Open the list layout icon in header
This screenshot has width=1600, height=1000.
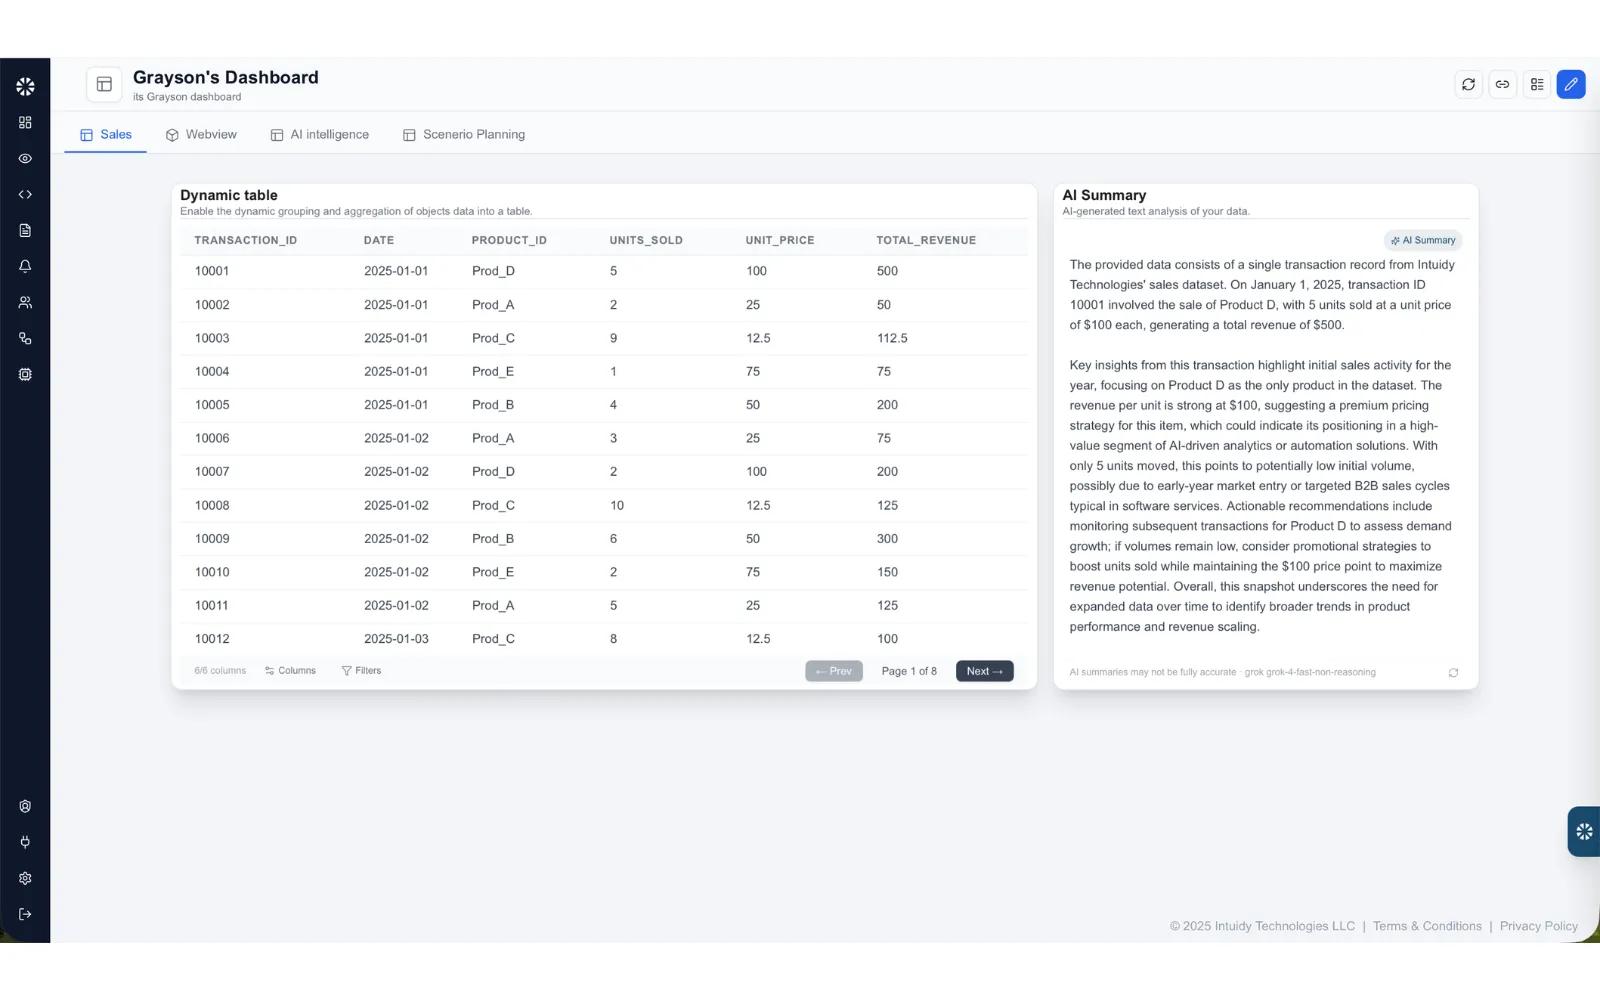click(1537, 85)
